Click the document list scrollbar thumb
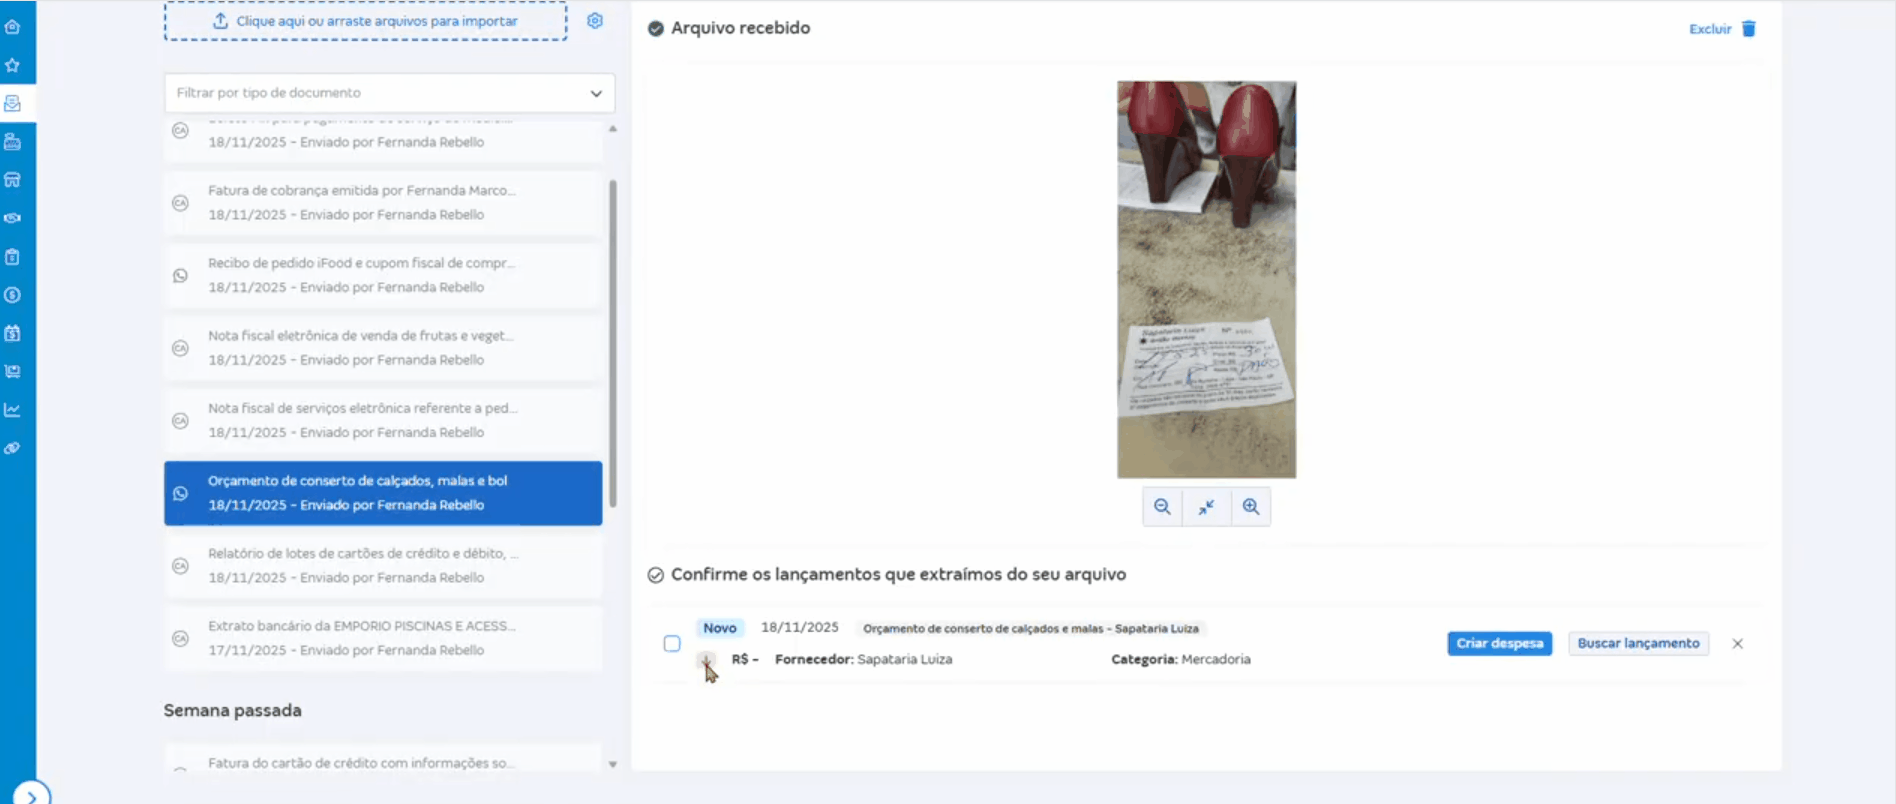The height and width of the screenshot is (804, 1896). (613, 343)
